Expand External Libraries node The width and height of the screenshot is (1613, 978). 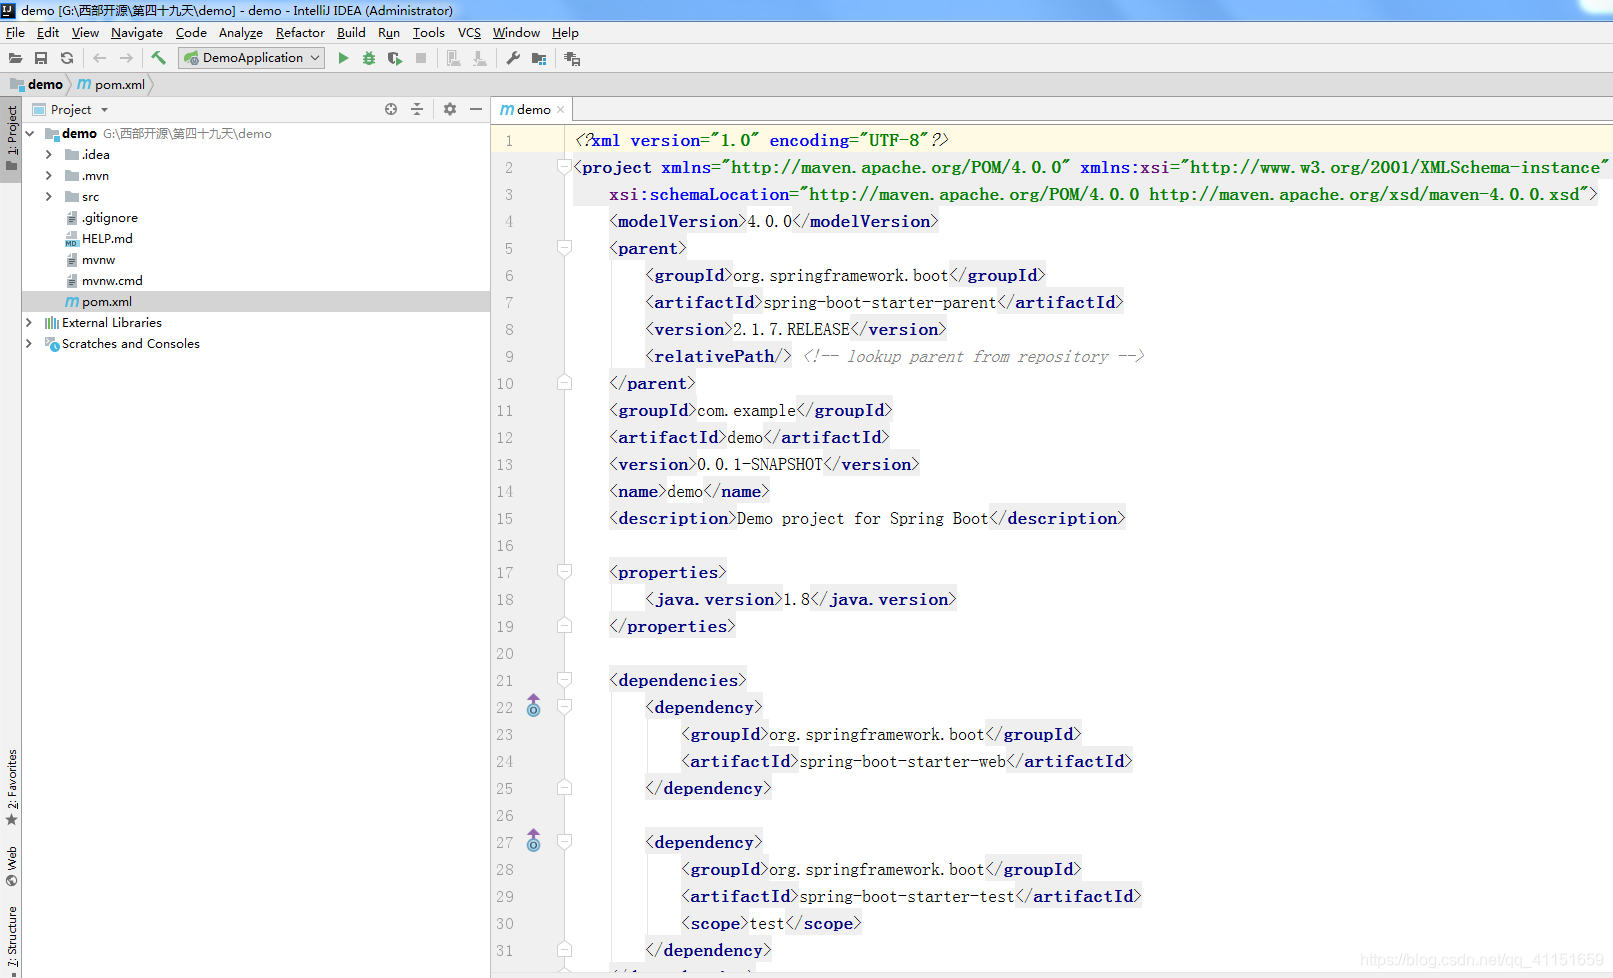[29, 322]
